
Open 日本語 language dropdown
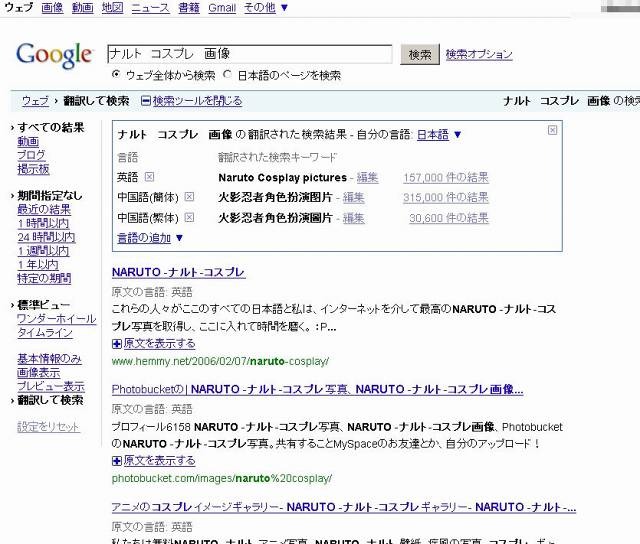pos(439,135)
